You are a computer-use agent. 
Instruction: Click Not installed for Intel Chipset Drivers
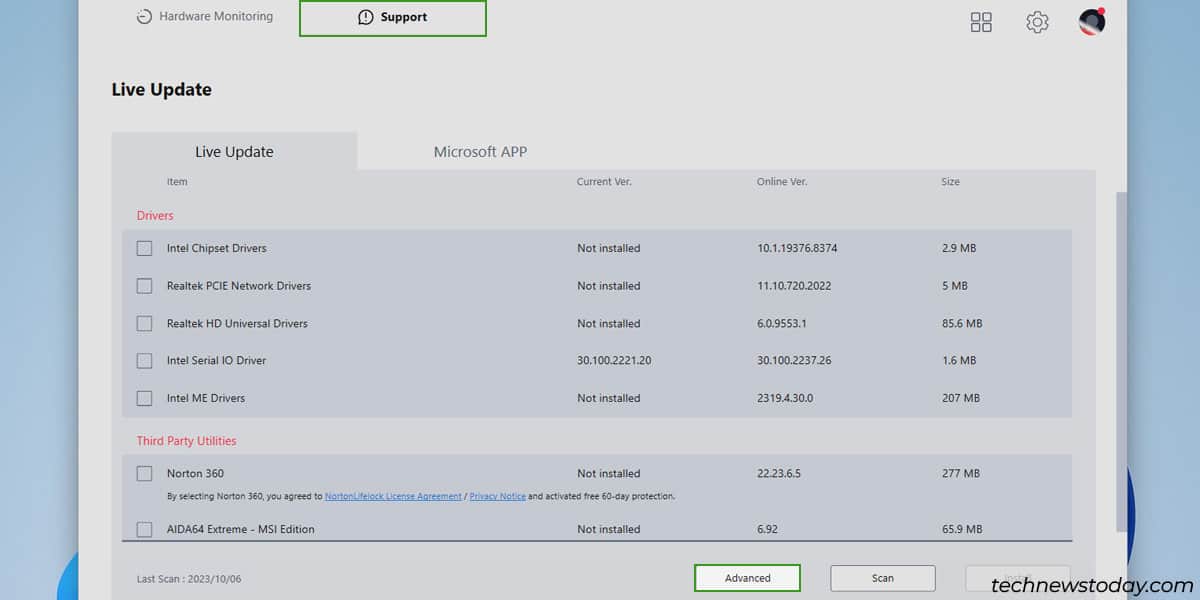[609, 248]
